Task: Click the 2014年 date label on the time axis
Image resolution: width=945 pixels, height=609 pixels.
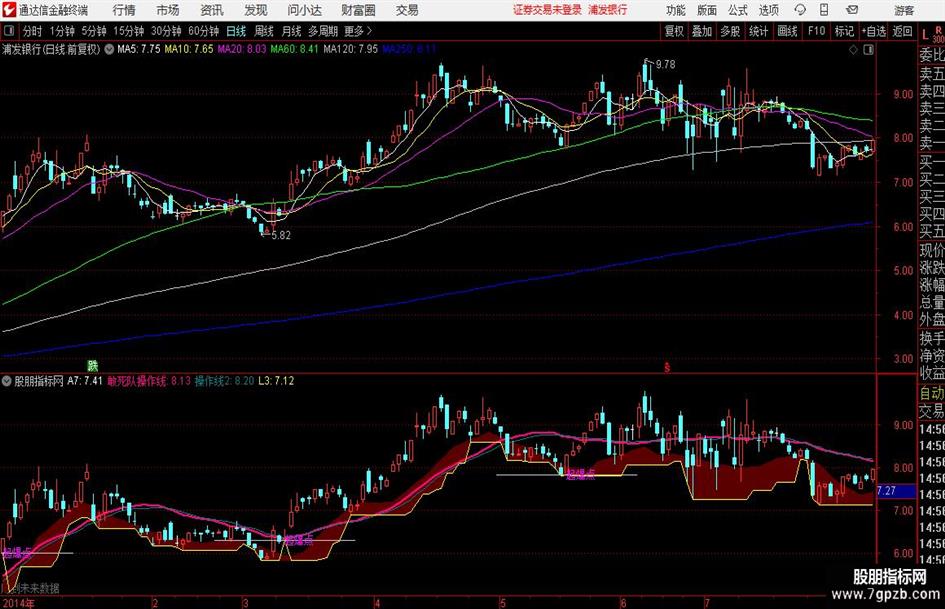Action: (19, 603)
